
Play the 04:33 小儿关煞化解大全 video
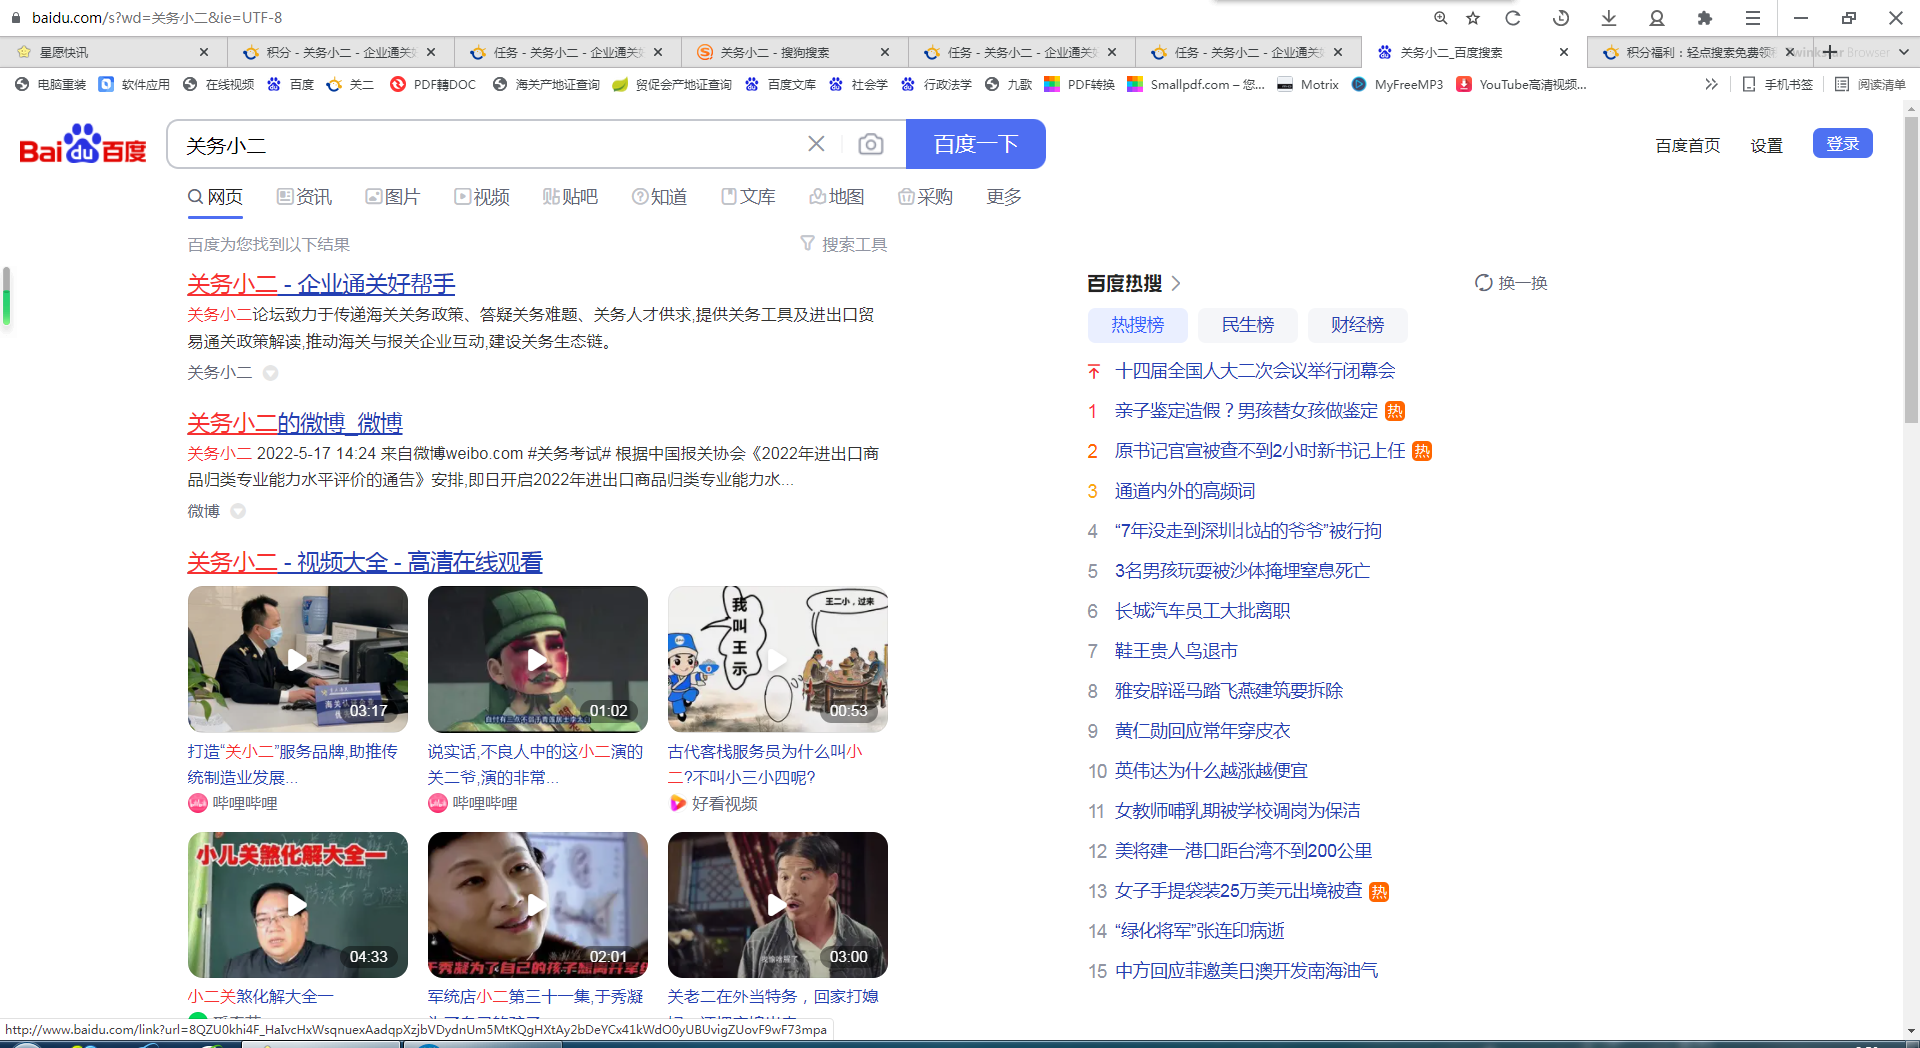click(298, 905)
